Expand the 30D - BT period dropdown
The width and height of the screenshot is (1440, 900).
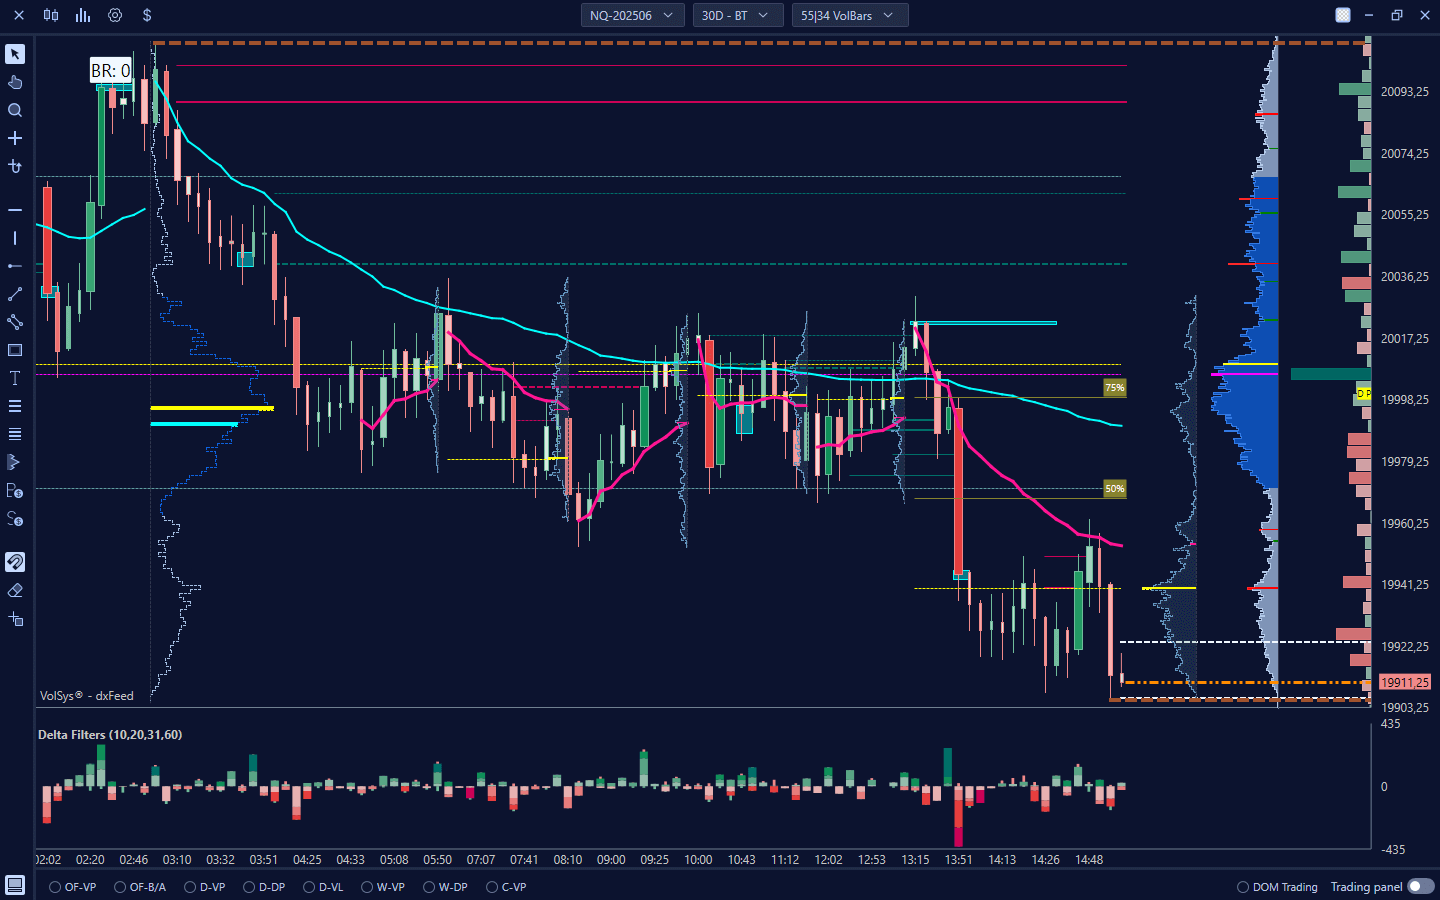tap(736, 15)
